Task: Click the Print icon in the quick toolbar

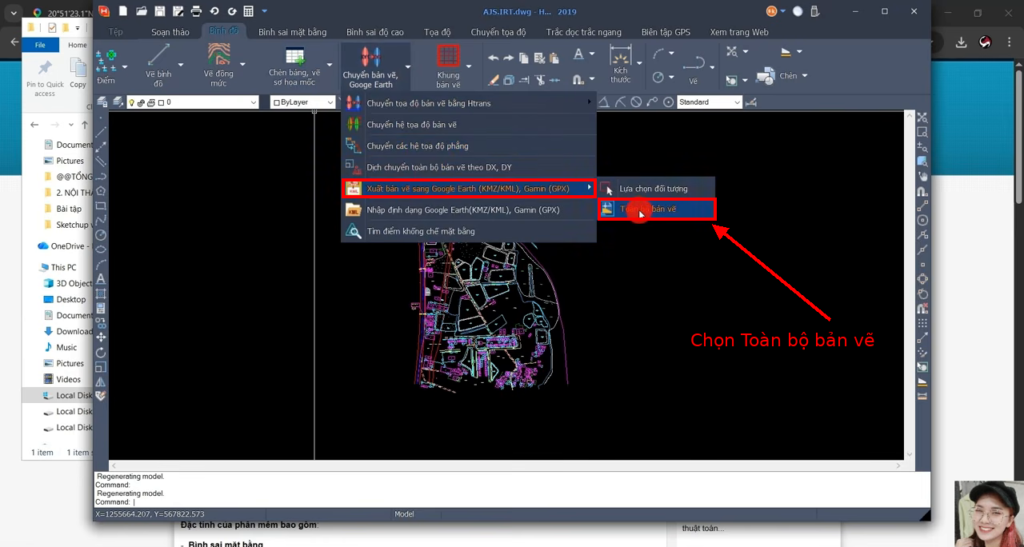Action: click(x=196, y=11)
